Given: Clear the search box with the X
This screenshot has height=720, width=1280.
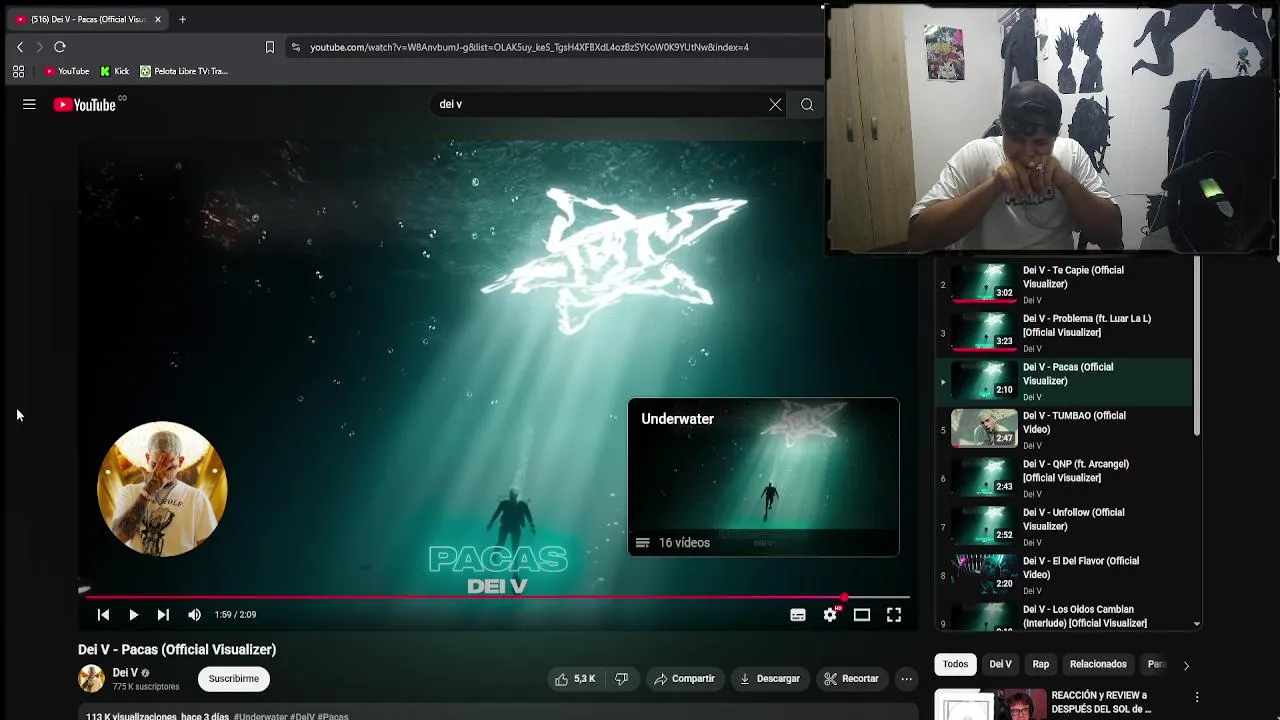Looking at the screenshot, I should click(775, 104).
